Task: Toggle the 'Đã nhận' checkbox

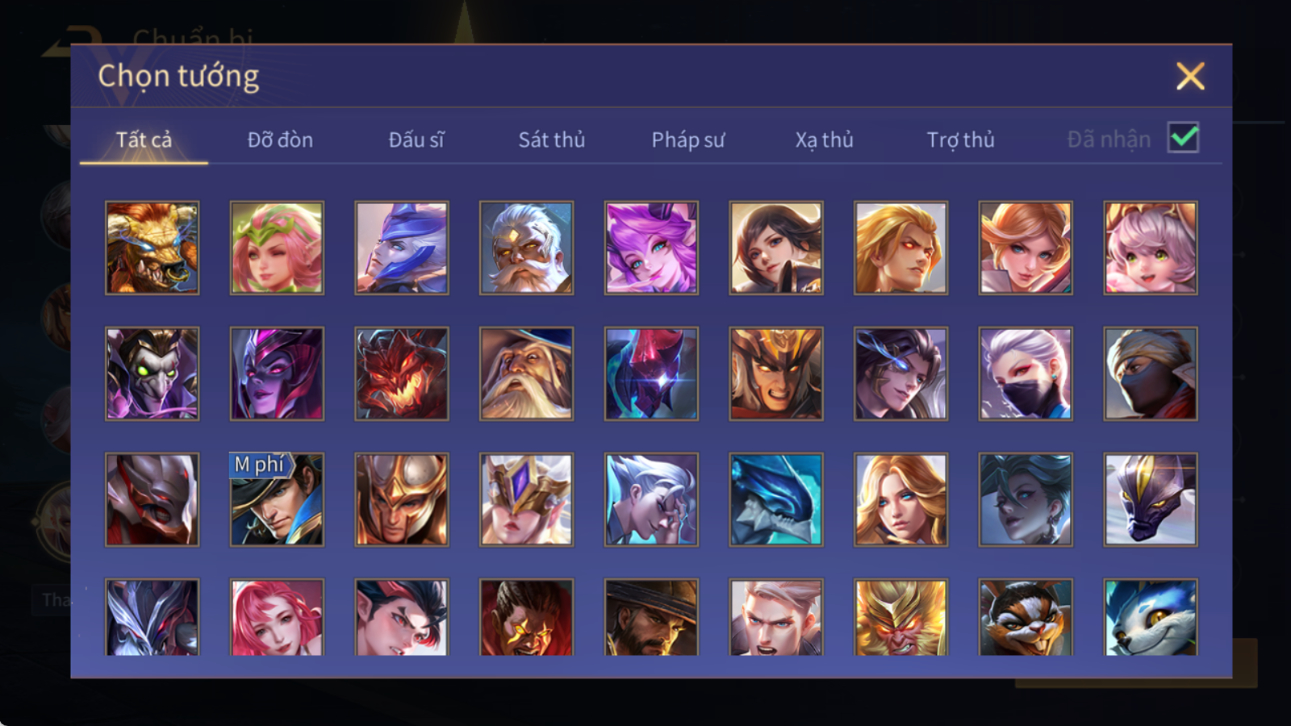Action: tap(1183, 139)
